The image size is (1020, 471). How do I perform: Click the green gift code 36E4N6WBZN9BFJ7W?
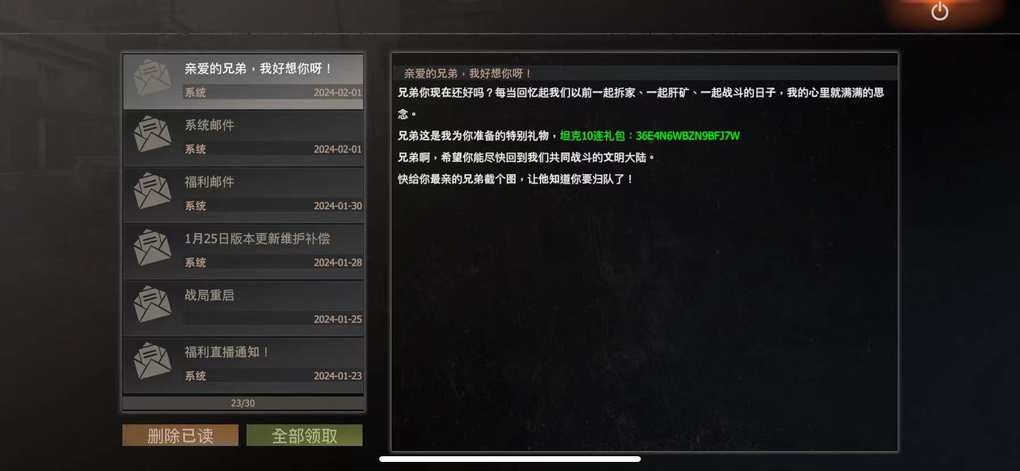(688, 136)
